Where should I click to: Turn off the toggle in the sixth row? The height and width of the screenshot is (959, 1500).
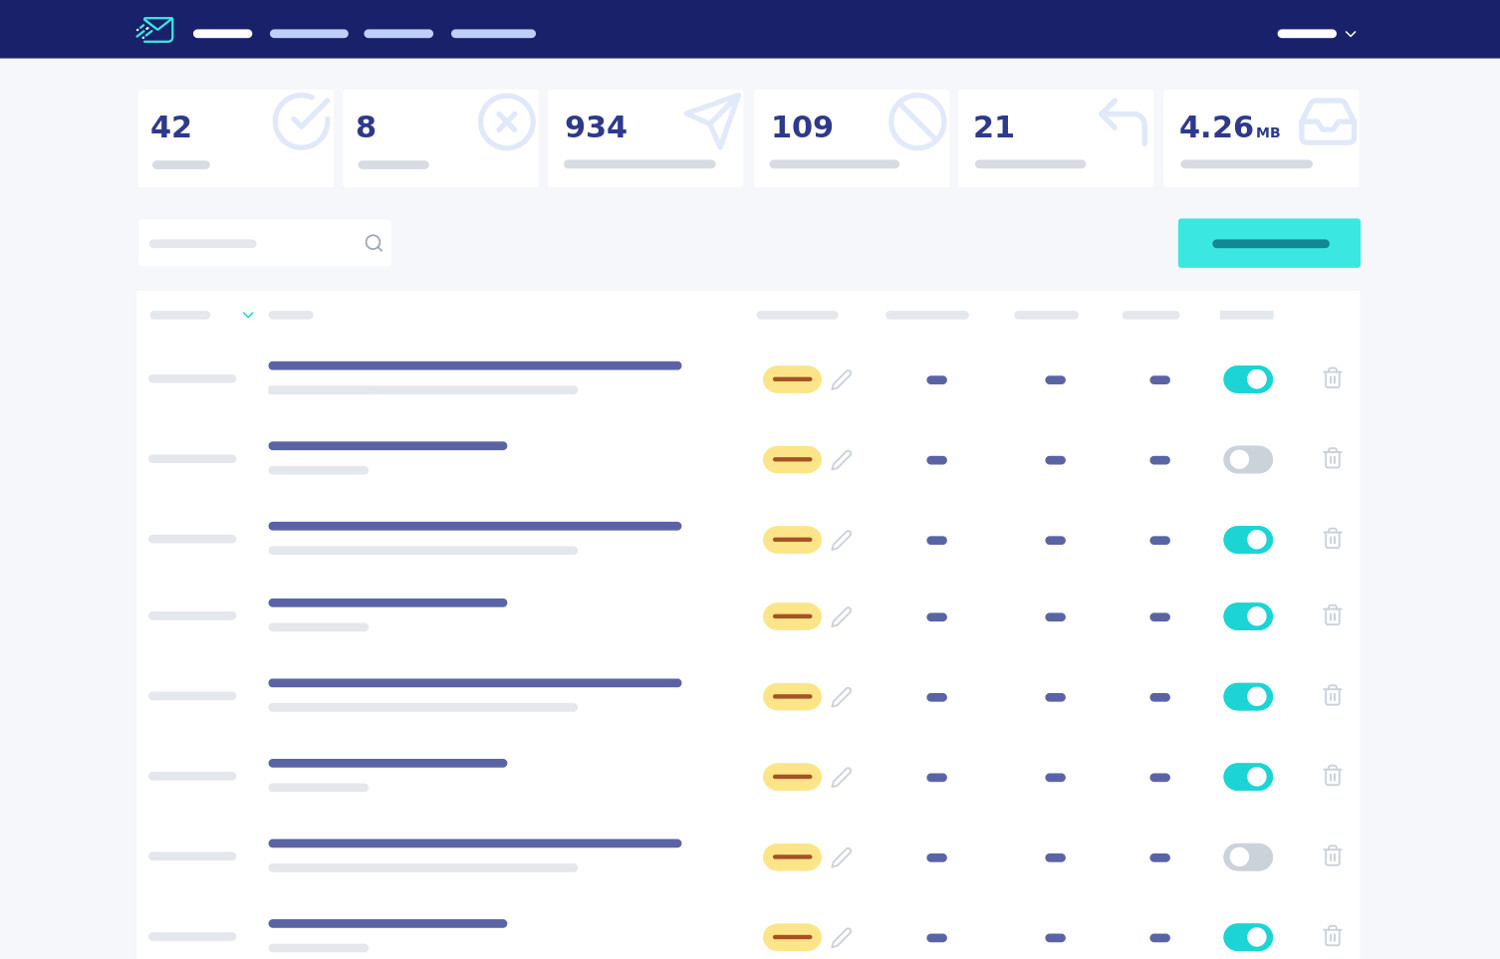[1248, 777]
